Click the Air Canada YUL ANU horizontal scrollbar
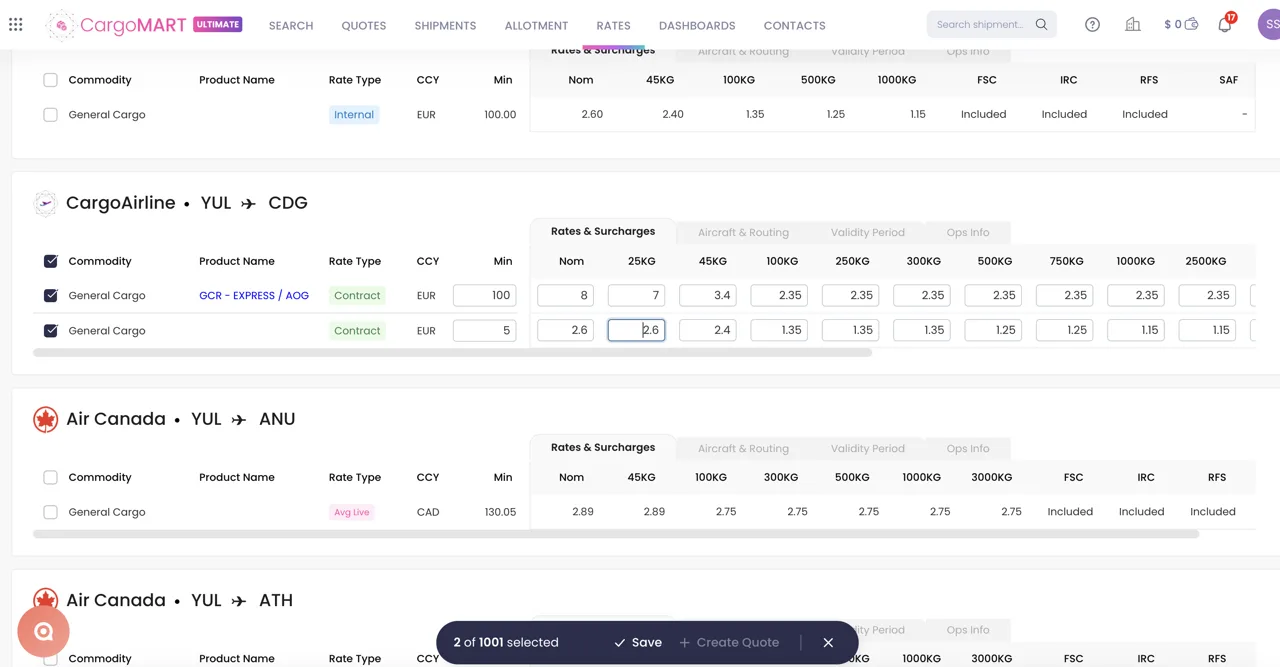 coord(616,534)
